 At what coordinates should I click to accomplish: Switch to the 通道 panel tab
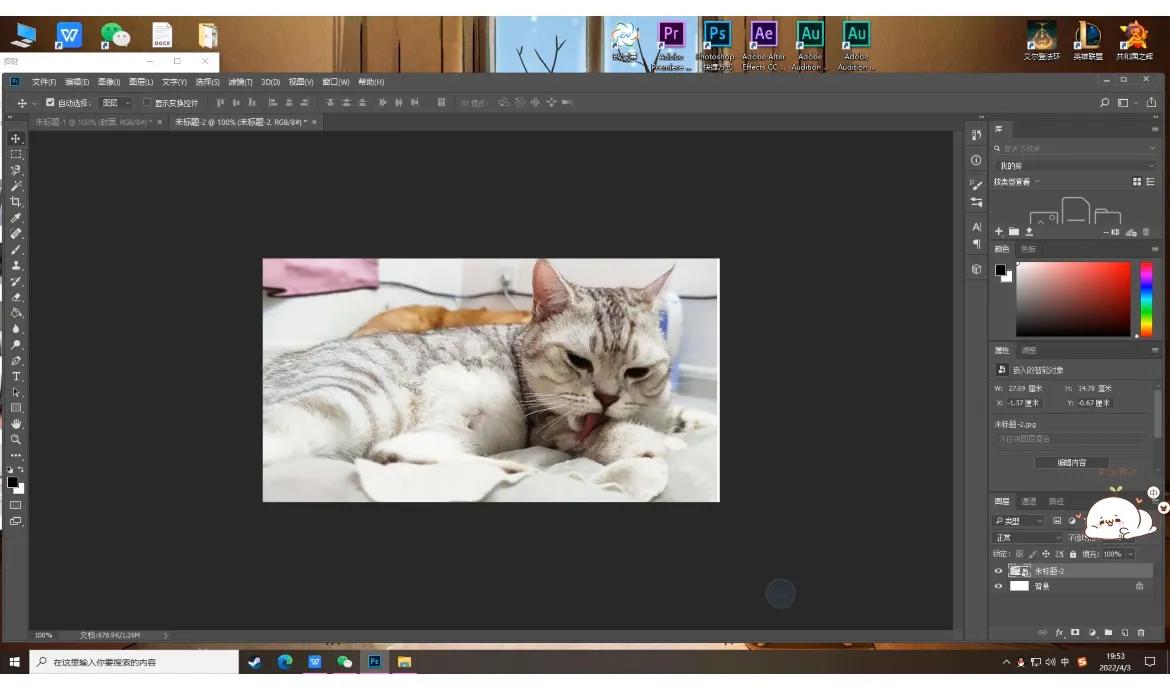1029,502
